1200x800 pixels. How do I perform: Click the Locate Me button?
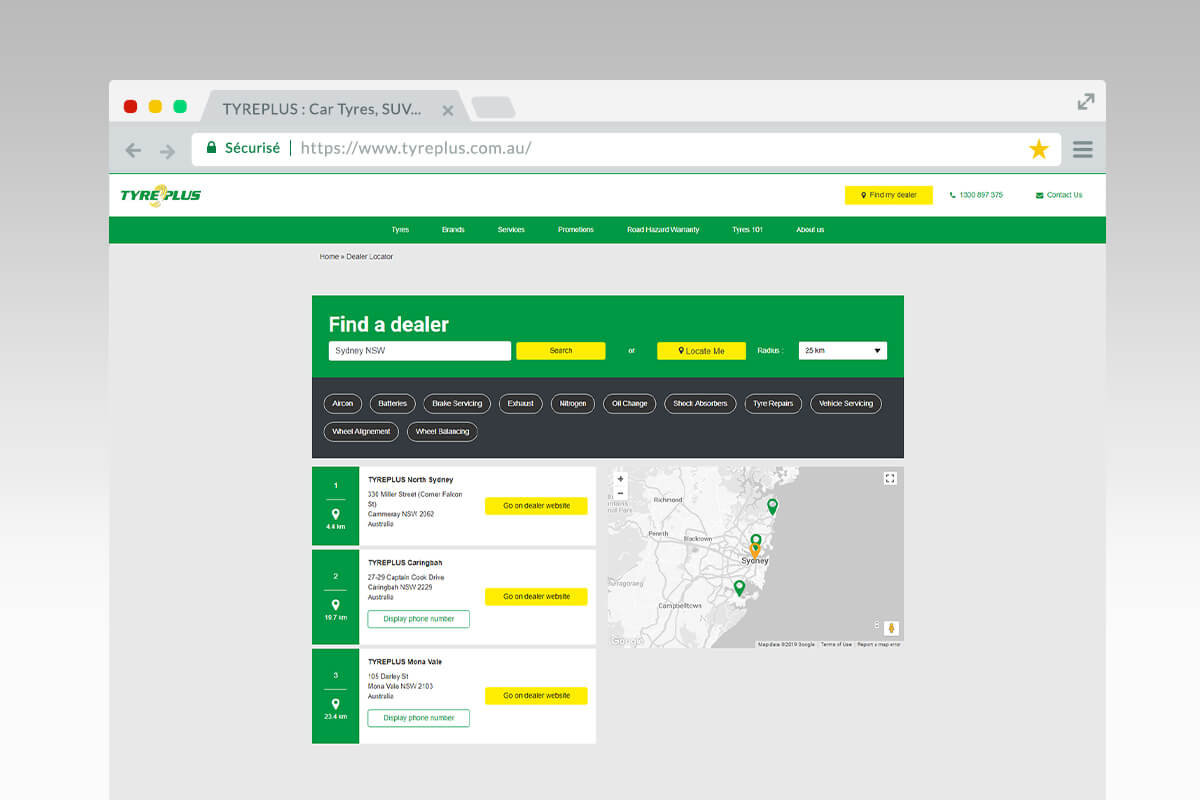coord(701,351)
